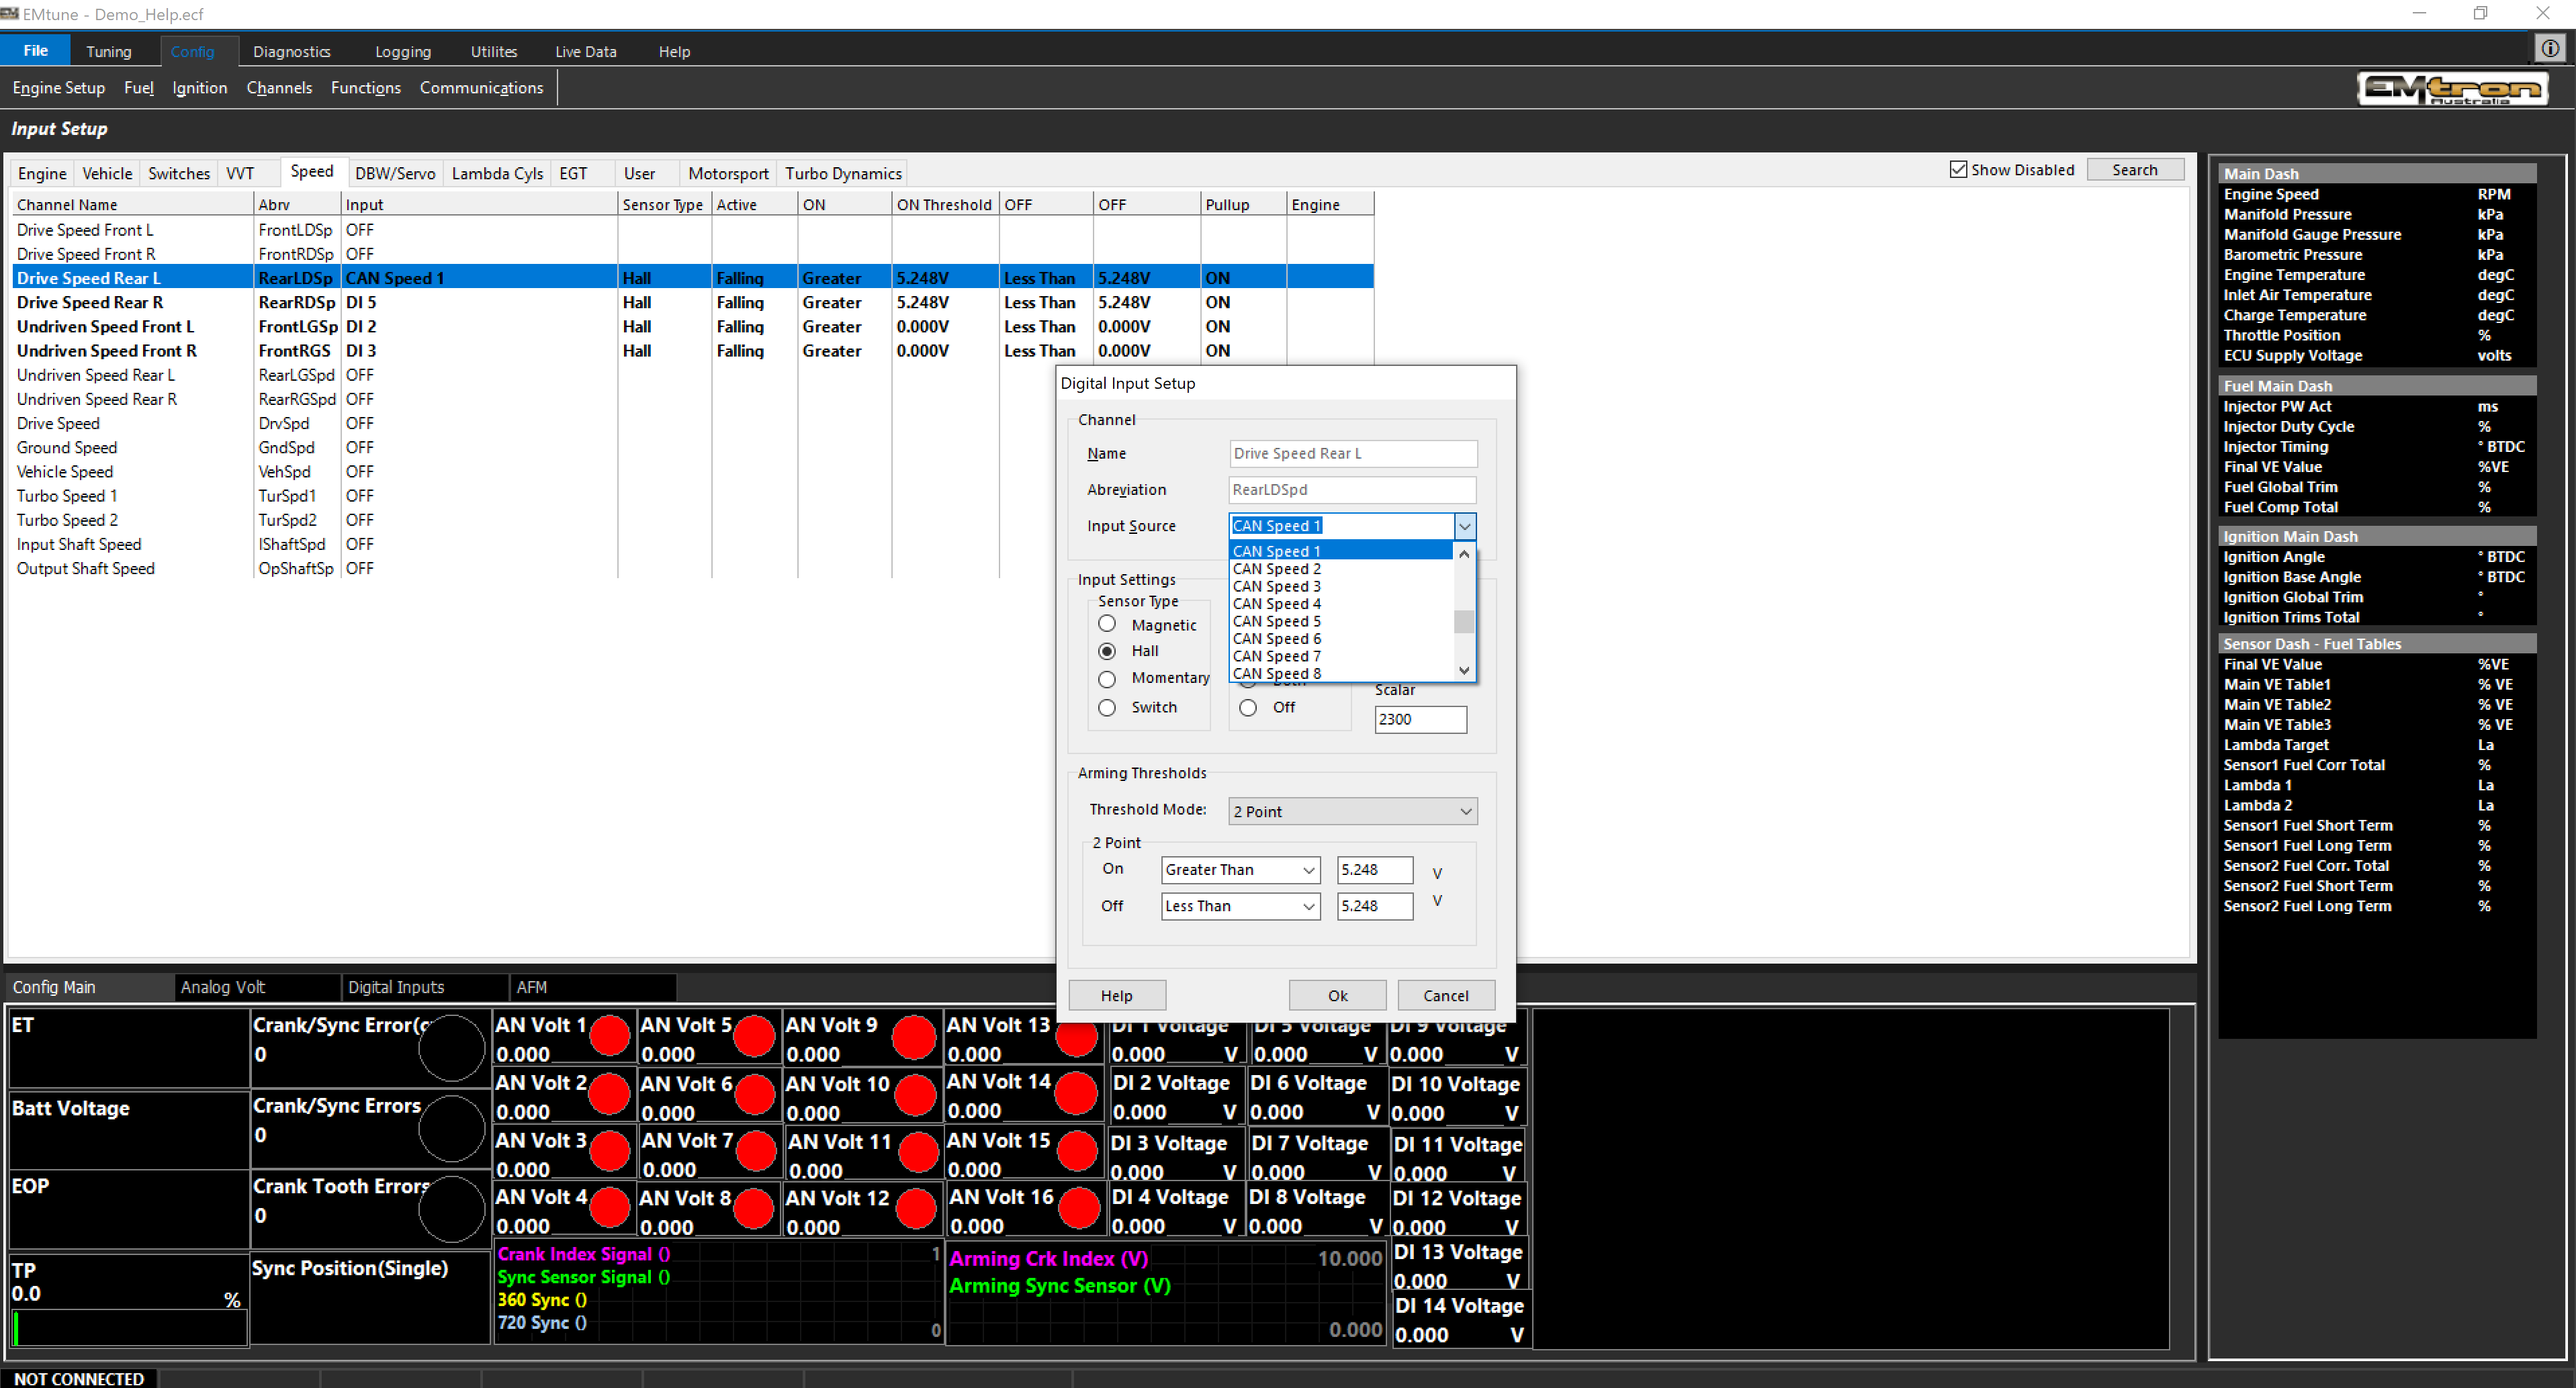Click the Cancel button

(x=1445, y=995)
